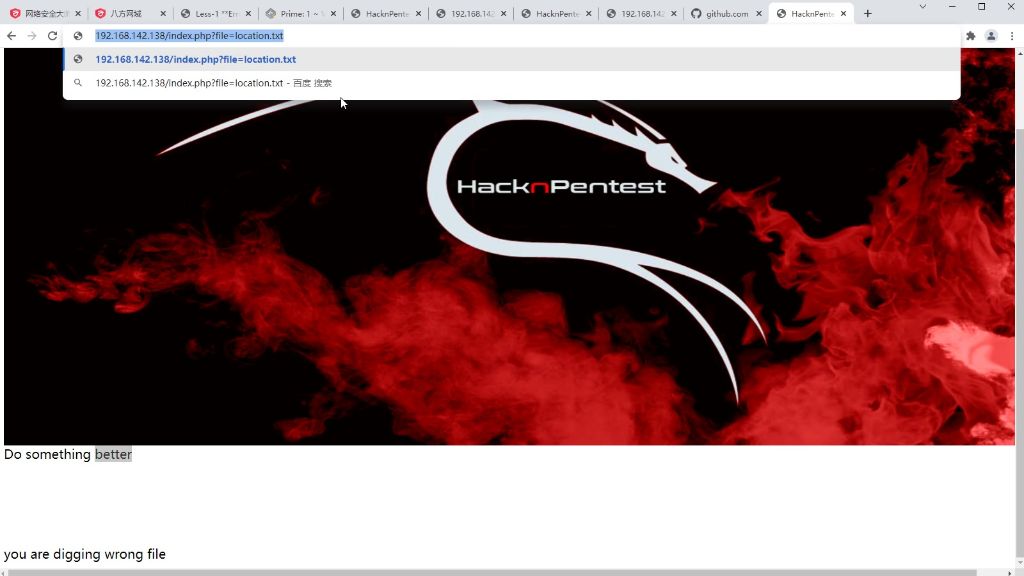Maximize the browser window
Viewport: 1024px width, 576px height.
click(982, 7)
